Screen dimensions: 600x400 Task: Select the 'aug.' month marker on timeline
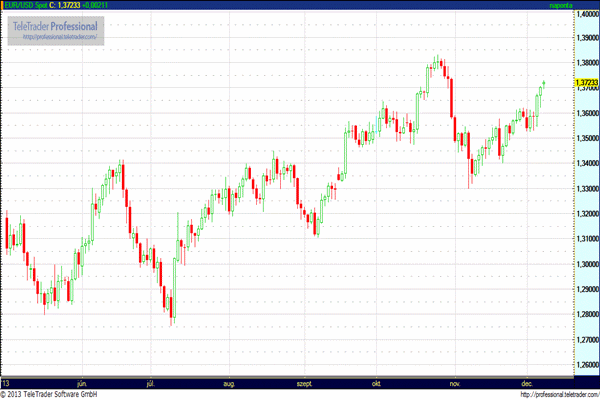coord(229,384)
